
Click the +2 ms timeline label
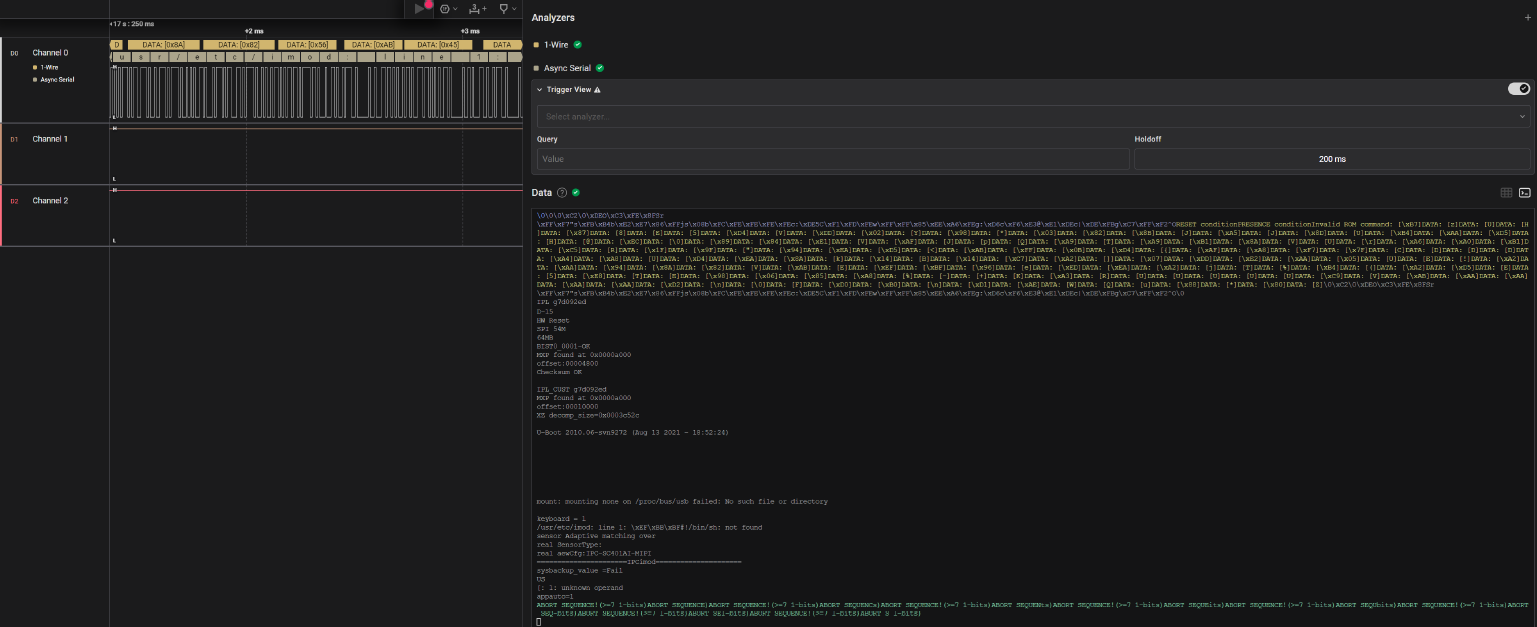(254, 32)
